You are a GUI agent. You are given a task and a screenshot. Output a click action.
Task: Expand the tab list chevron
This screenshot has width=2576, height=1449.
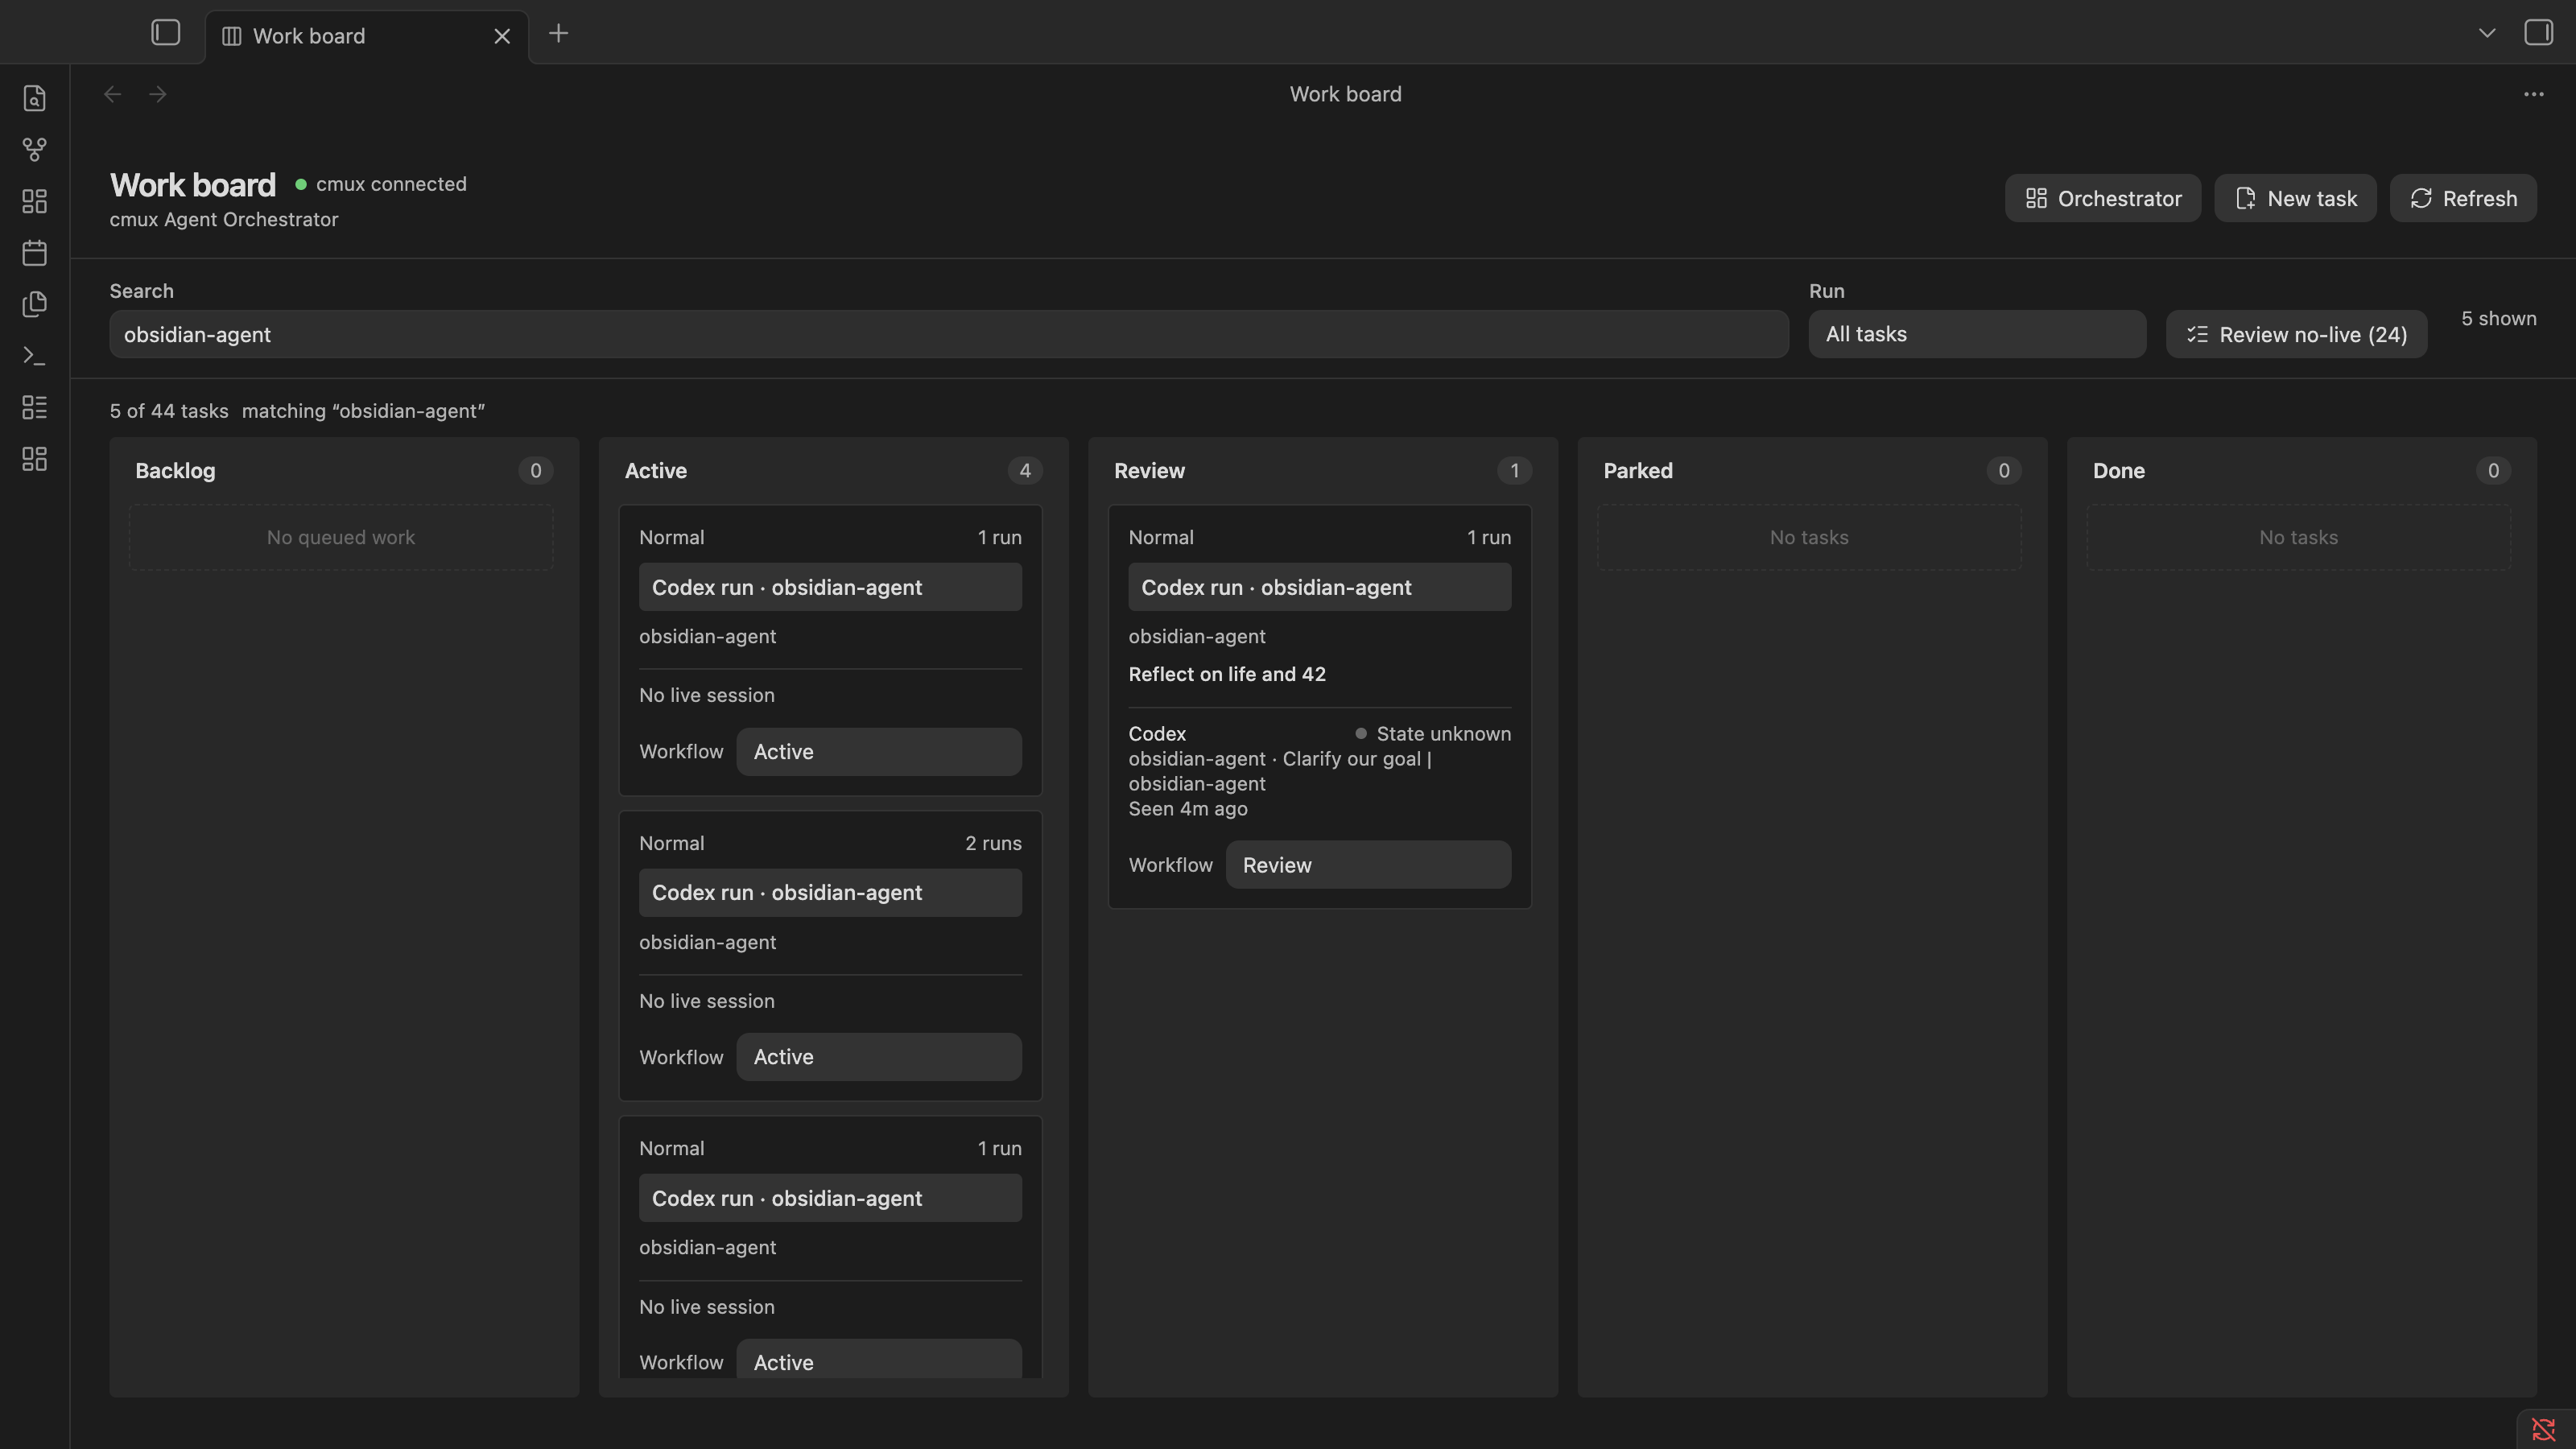2487,33
